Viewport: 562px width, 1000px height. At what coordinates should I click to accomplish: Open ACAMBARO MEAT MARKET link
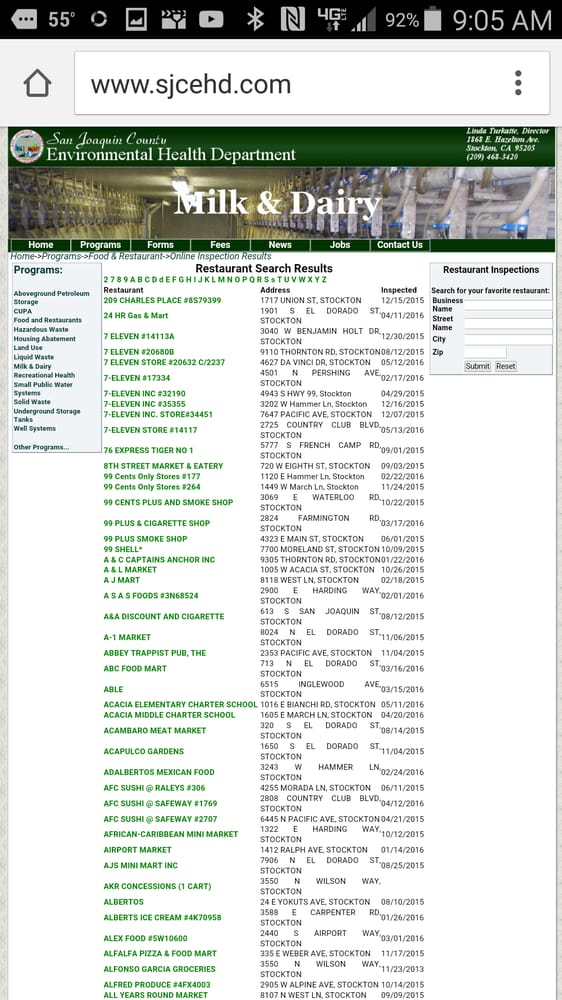point(155,731)
